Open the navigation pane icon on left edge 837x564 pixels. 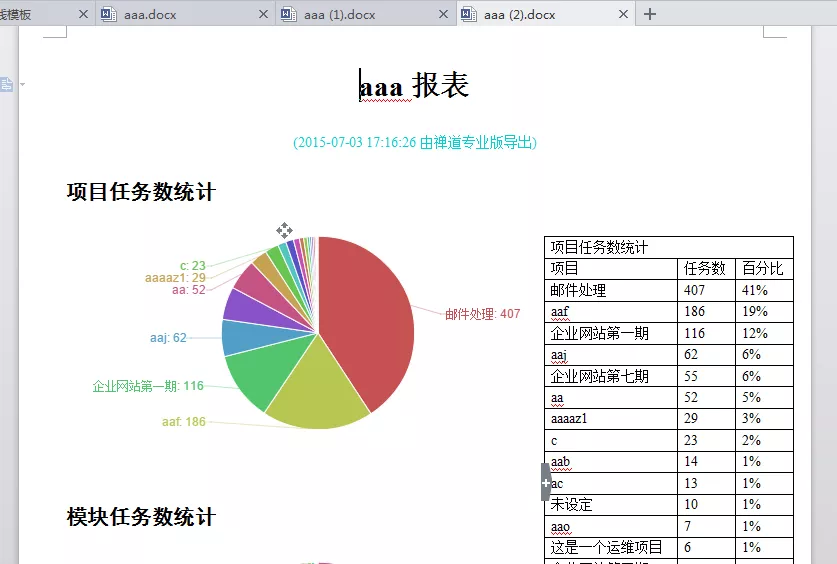[7, 84]
